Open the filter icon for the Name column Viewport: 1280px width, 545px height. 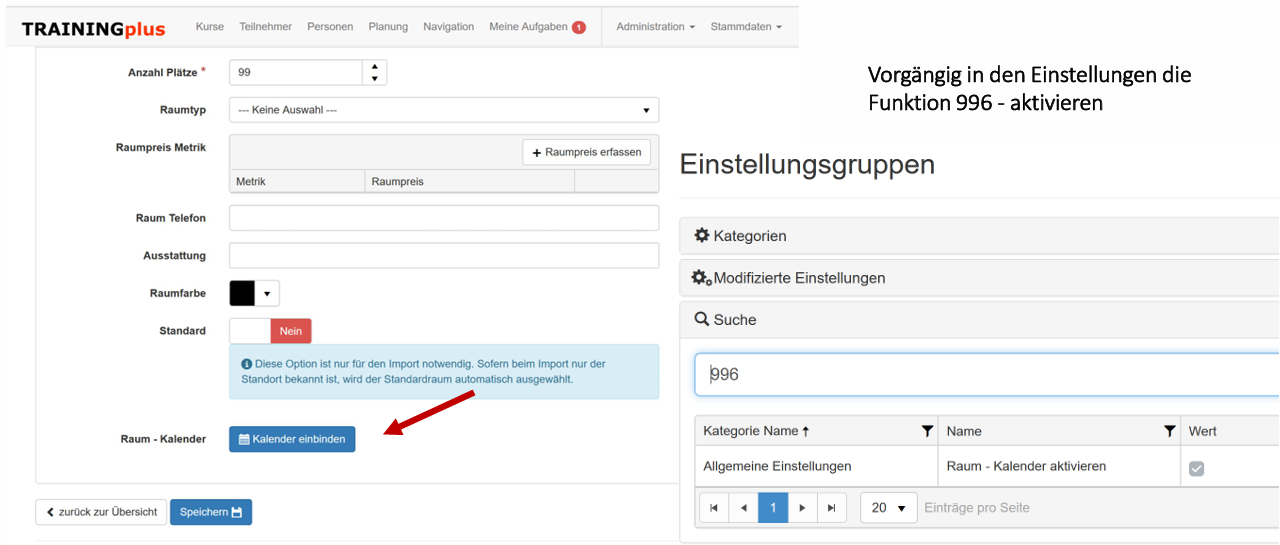[1170, 431]
